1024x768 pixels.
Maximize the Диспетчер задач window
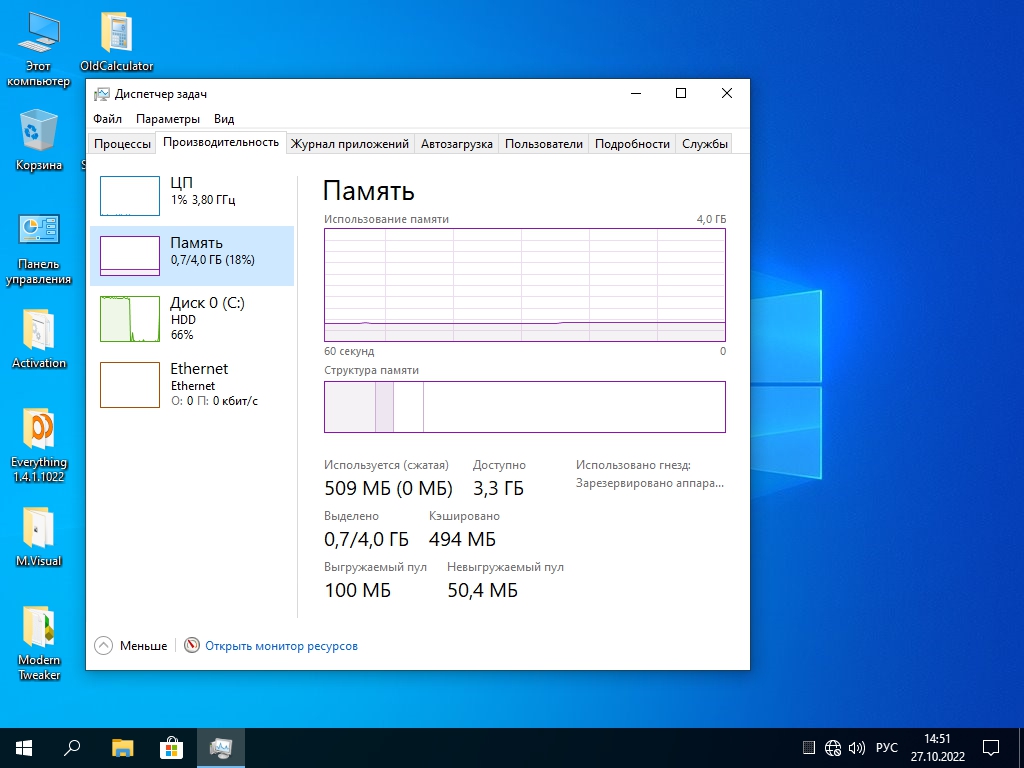(x=680, y=93)
